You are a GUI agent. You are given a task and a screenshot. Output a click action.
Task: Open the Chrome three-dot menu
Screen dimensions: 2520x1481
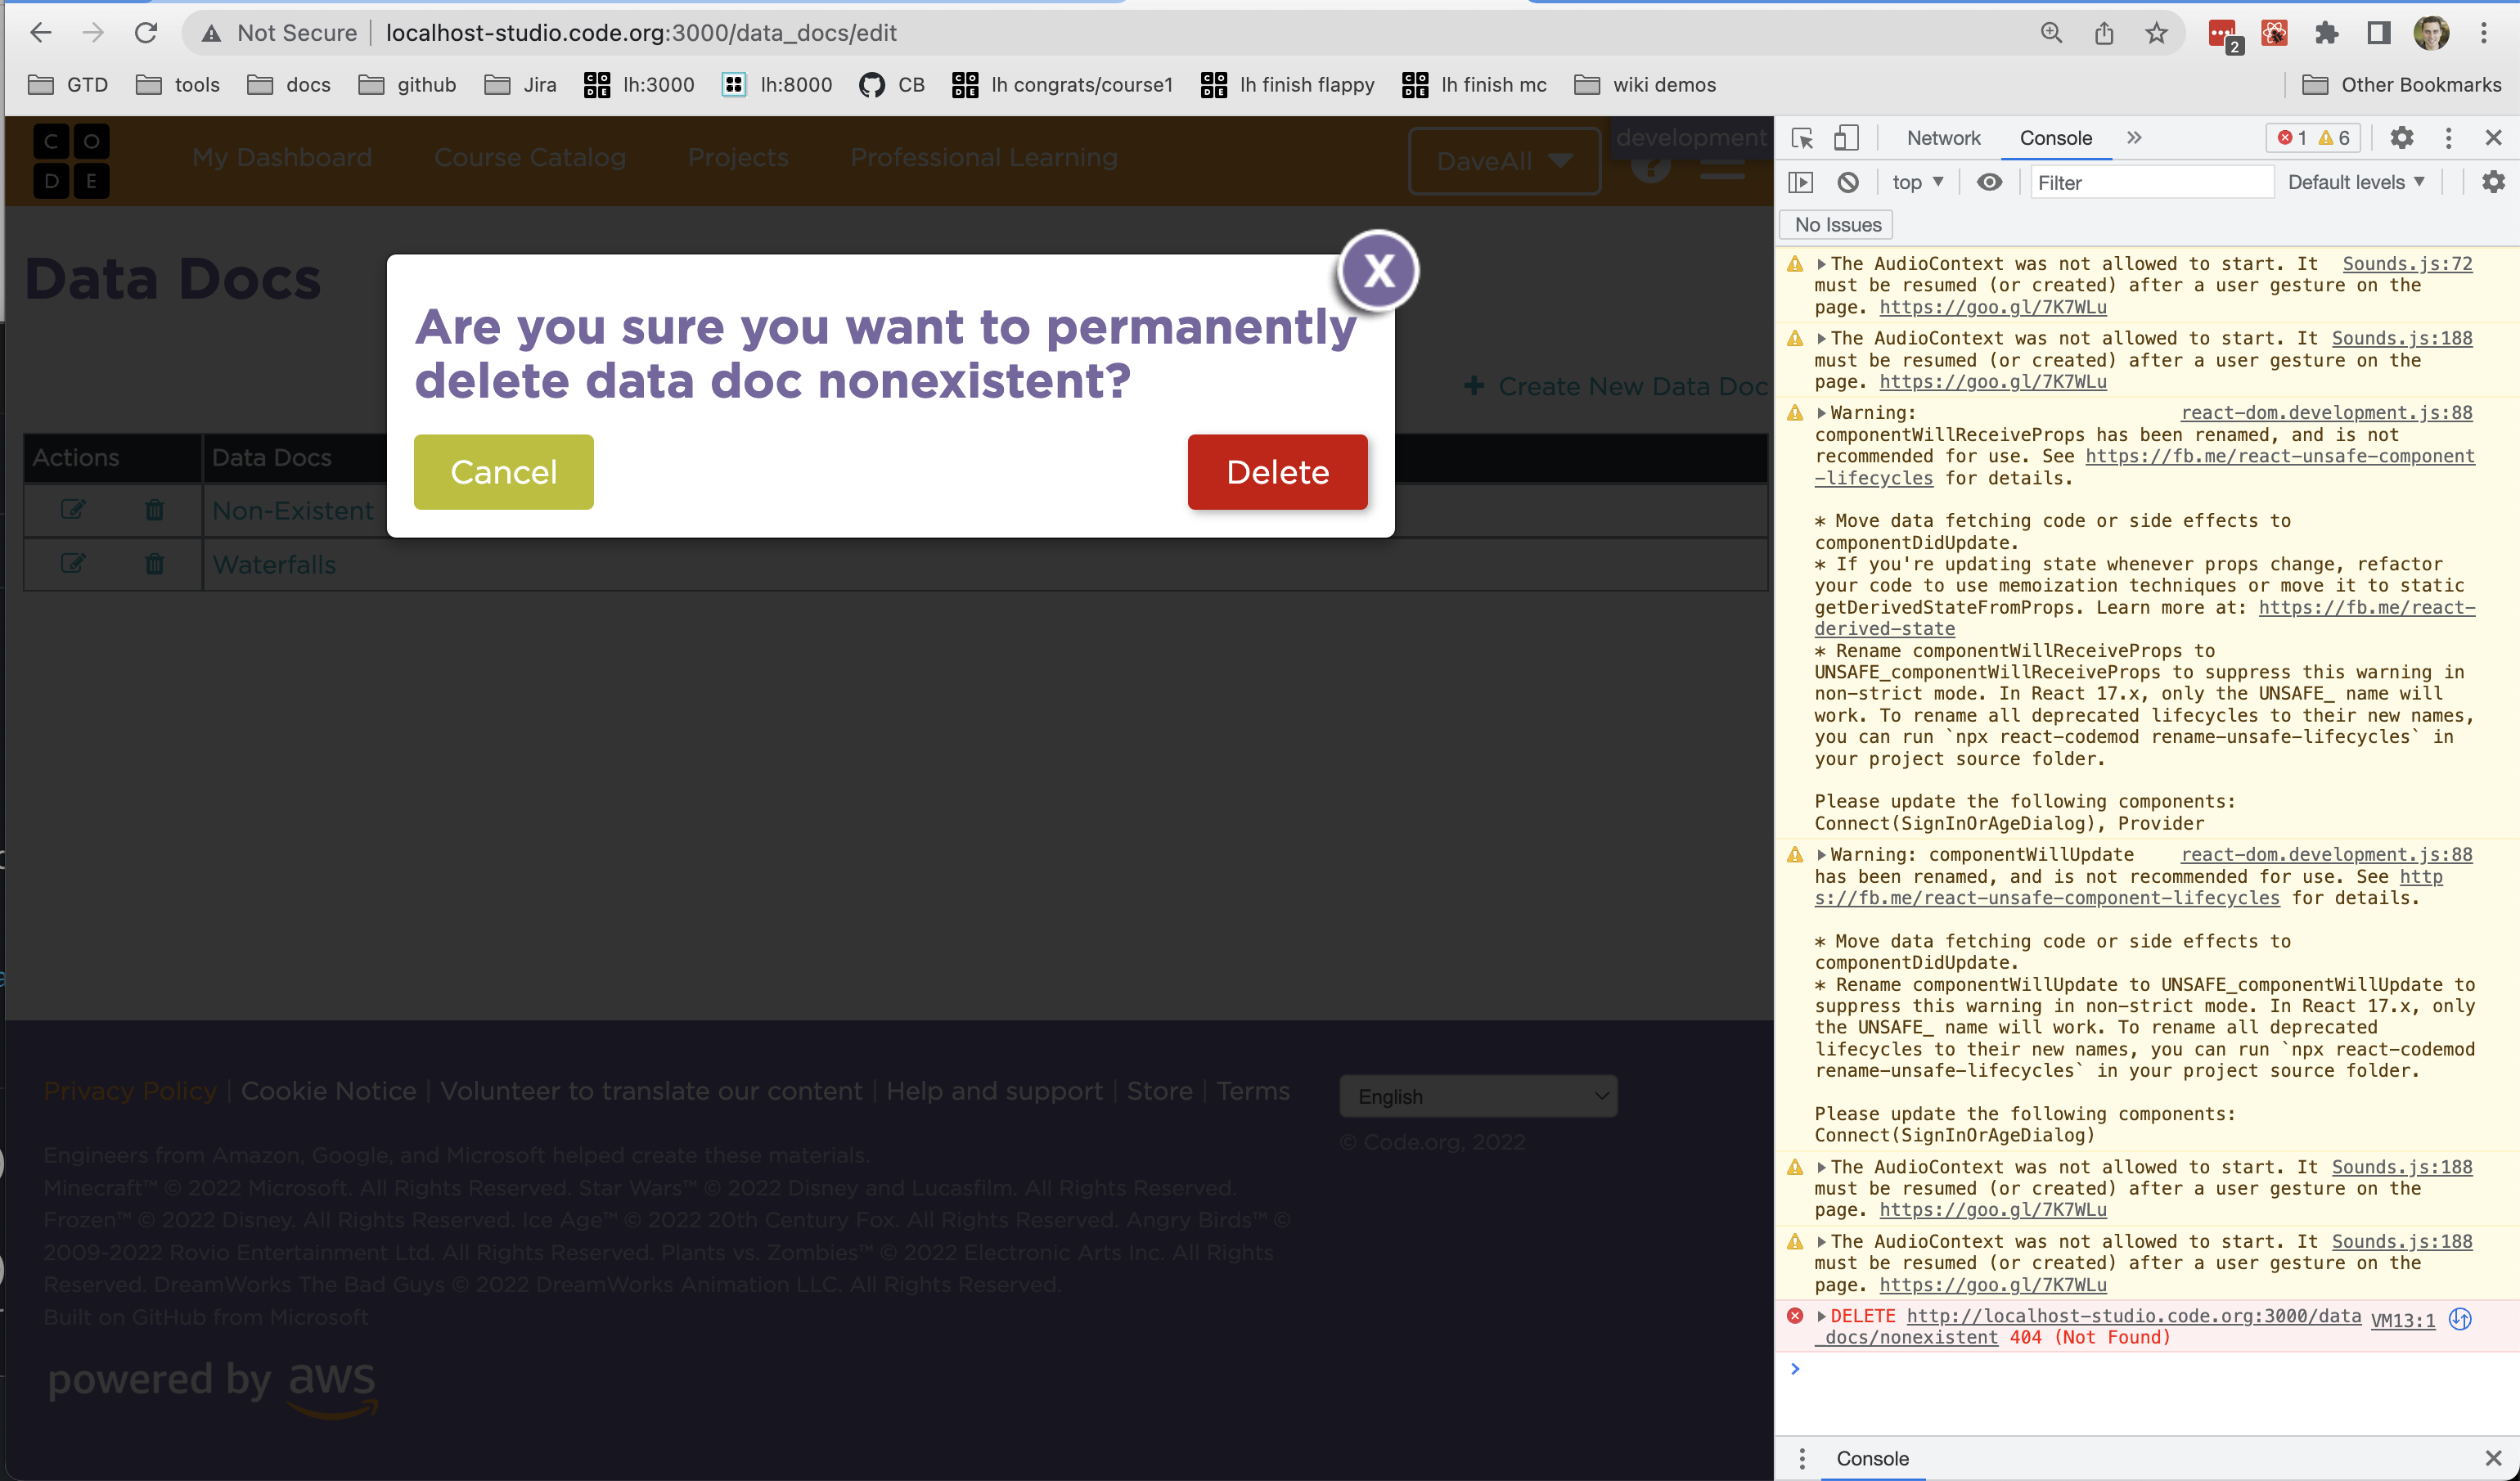pyautogui.click(x=2484, y=33)
